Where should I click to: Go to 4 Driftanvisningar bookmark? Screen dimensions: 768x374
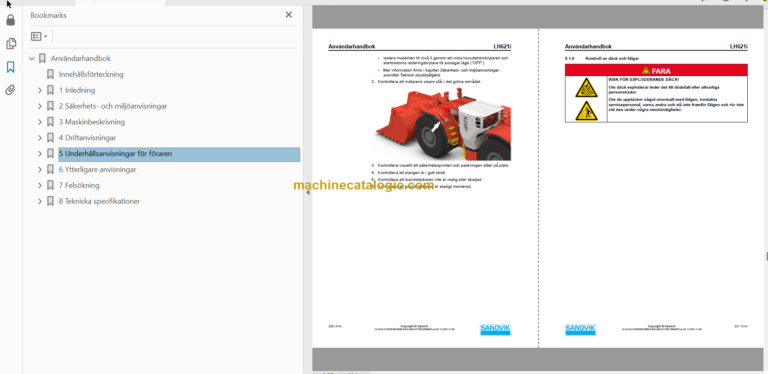[87, 138]
